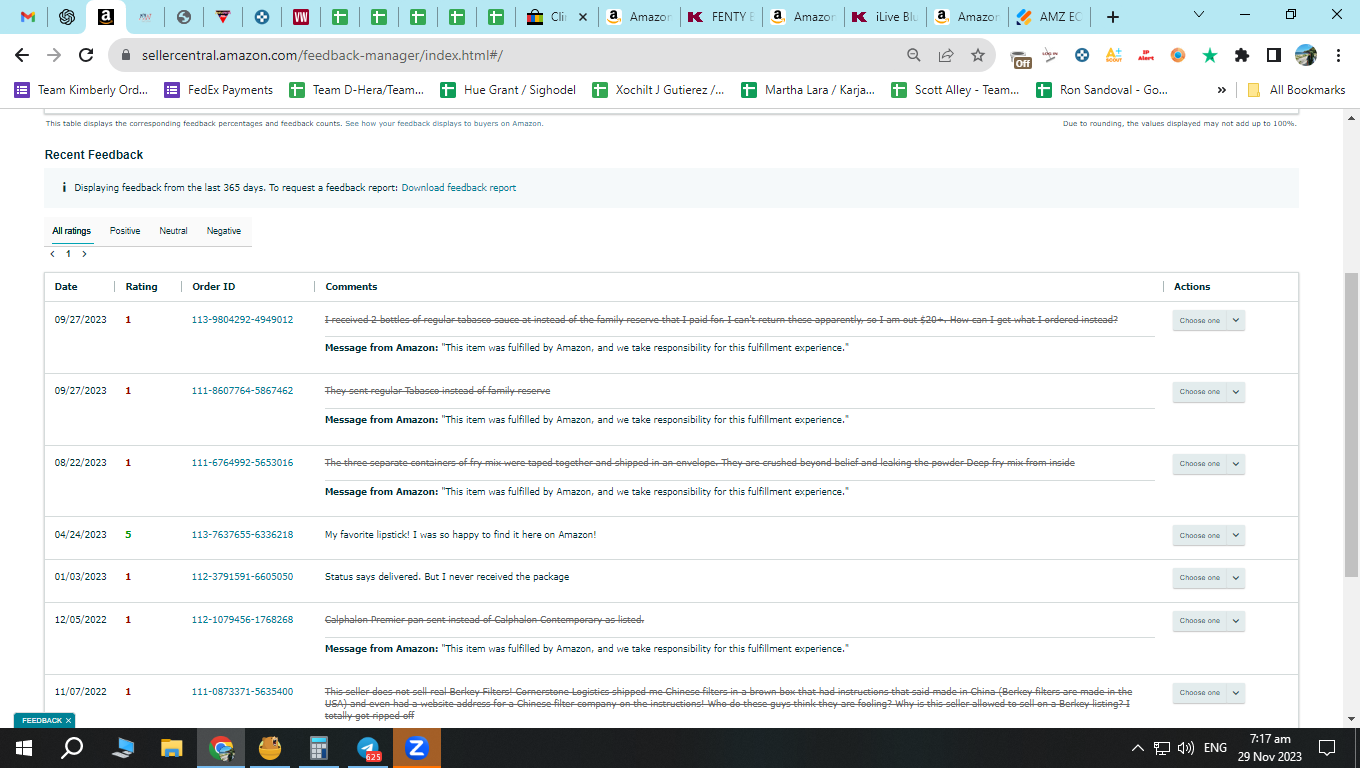
Task: Open Martha Lara / Karja bookmark
Action: [x=809, y=89]
